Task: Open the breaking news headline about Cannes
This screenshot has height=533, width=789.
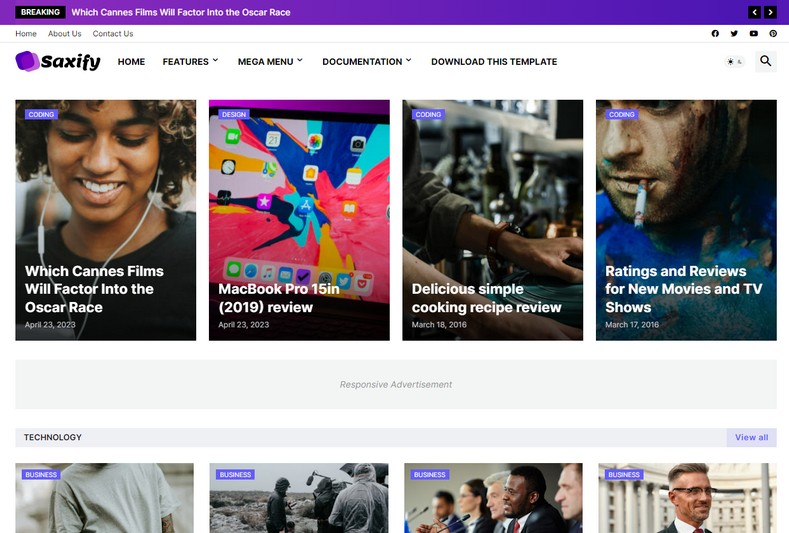Action: [181, 12]
